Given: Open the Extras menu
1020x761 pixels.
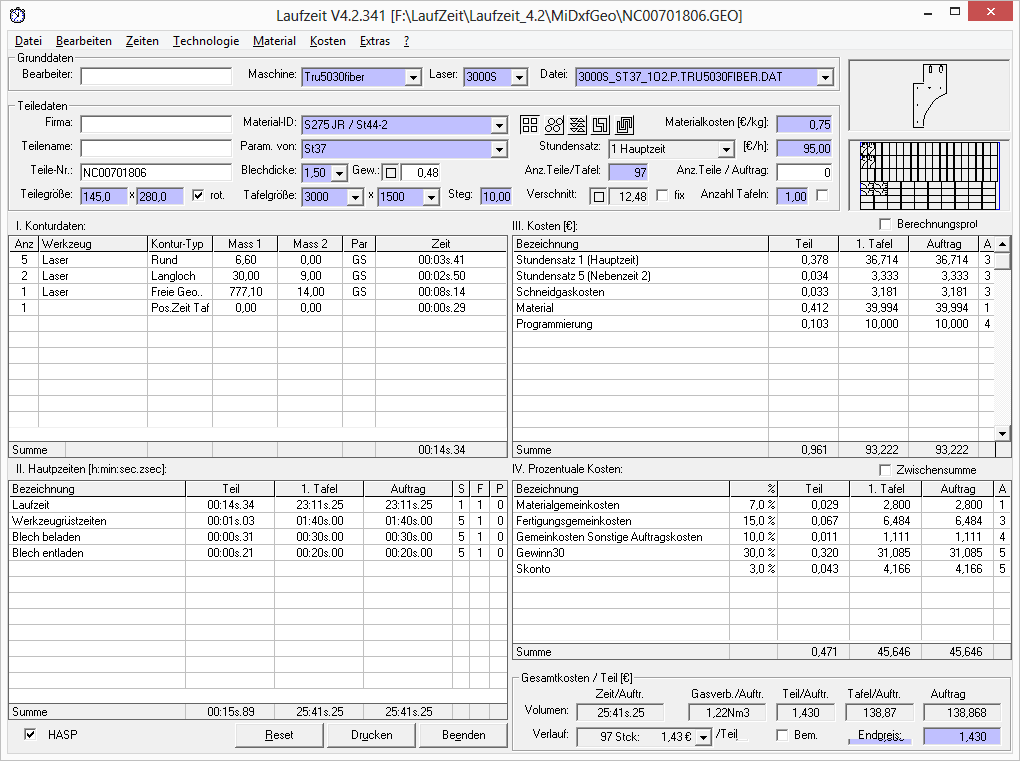Looking at the screenshot, I should [375, 41].
